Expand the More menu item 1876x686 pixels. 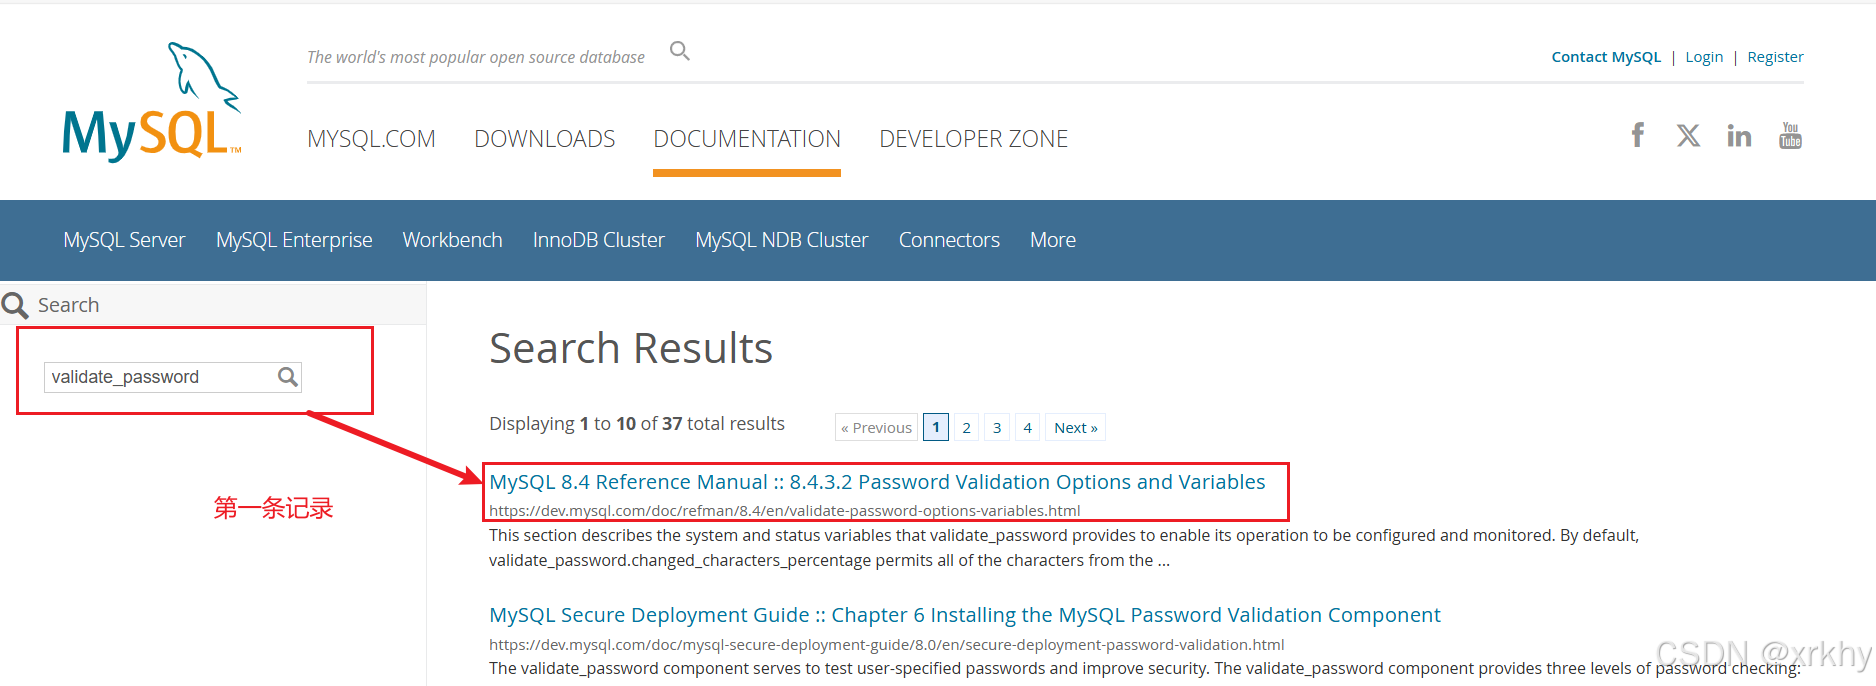1053,240
